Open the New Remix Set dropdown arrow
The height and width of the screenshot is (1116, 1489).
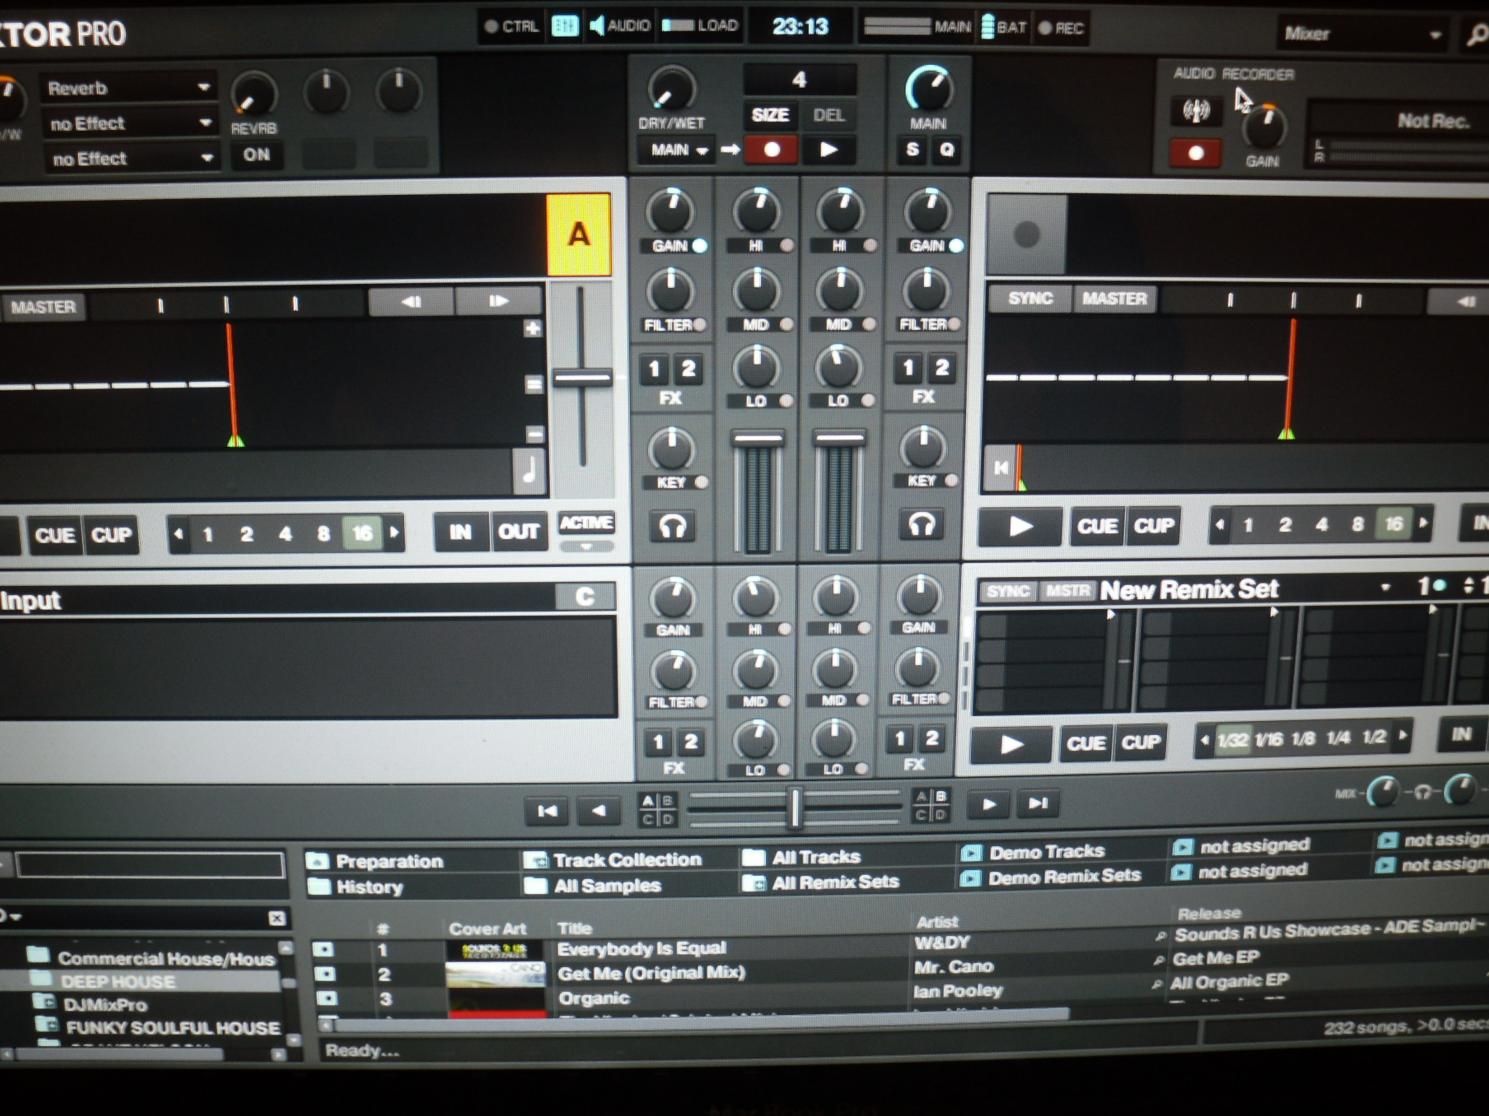coord(1385,588)
